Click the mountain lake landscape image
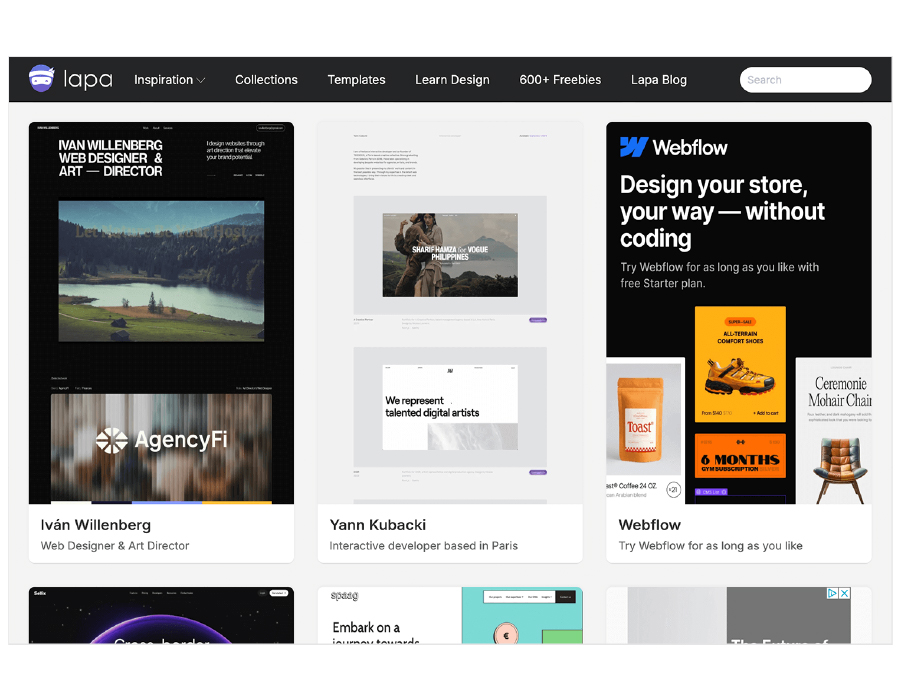Viewport: 901px width, 700px height. click(x=161, y=271)
